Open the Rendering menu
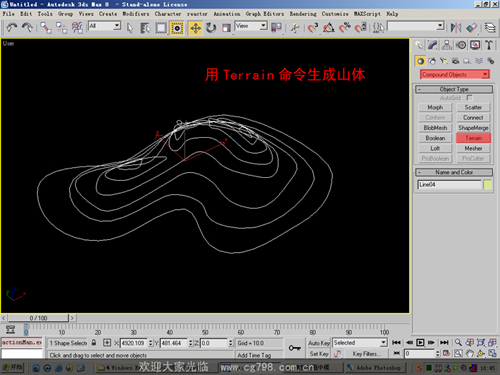Image resolution: width=500 pixels, height=375 pixels. tap(303, 14)
